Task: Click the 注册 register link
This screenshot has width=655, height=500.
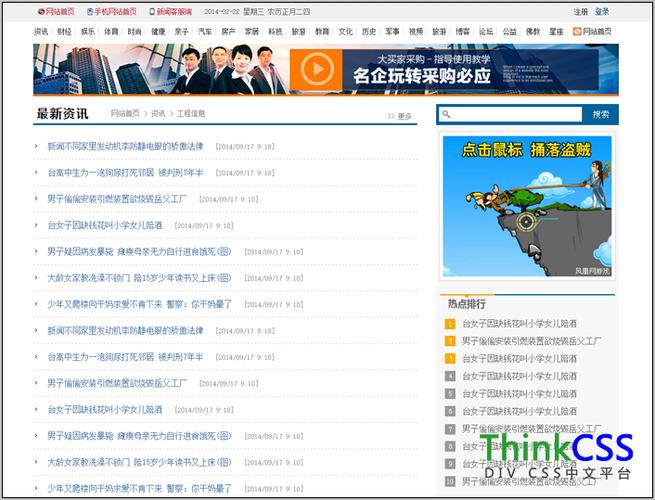Action: [581, 12]
